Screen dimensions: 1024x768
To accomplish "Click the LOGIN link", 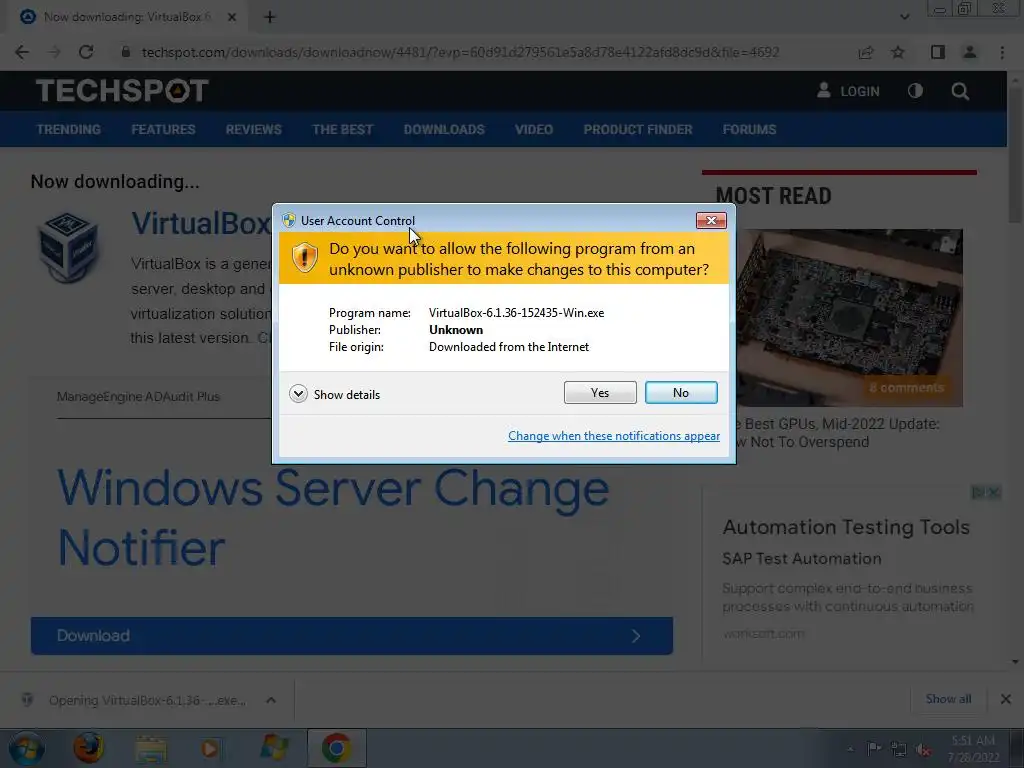I will coord(848,91).
